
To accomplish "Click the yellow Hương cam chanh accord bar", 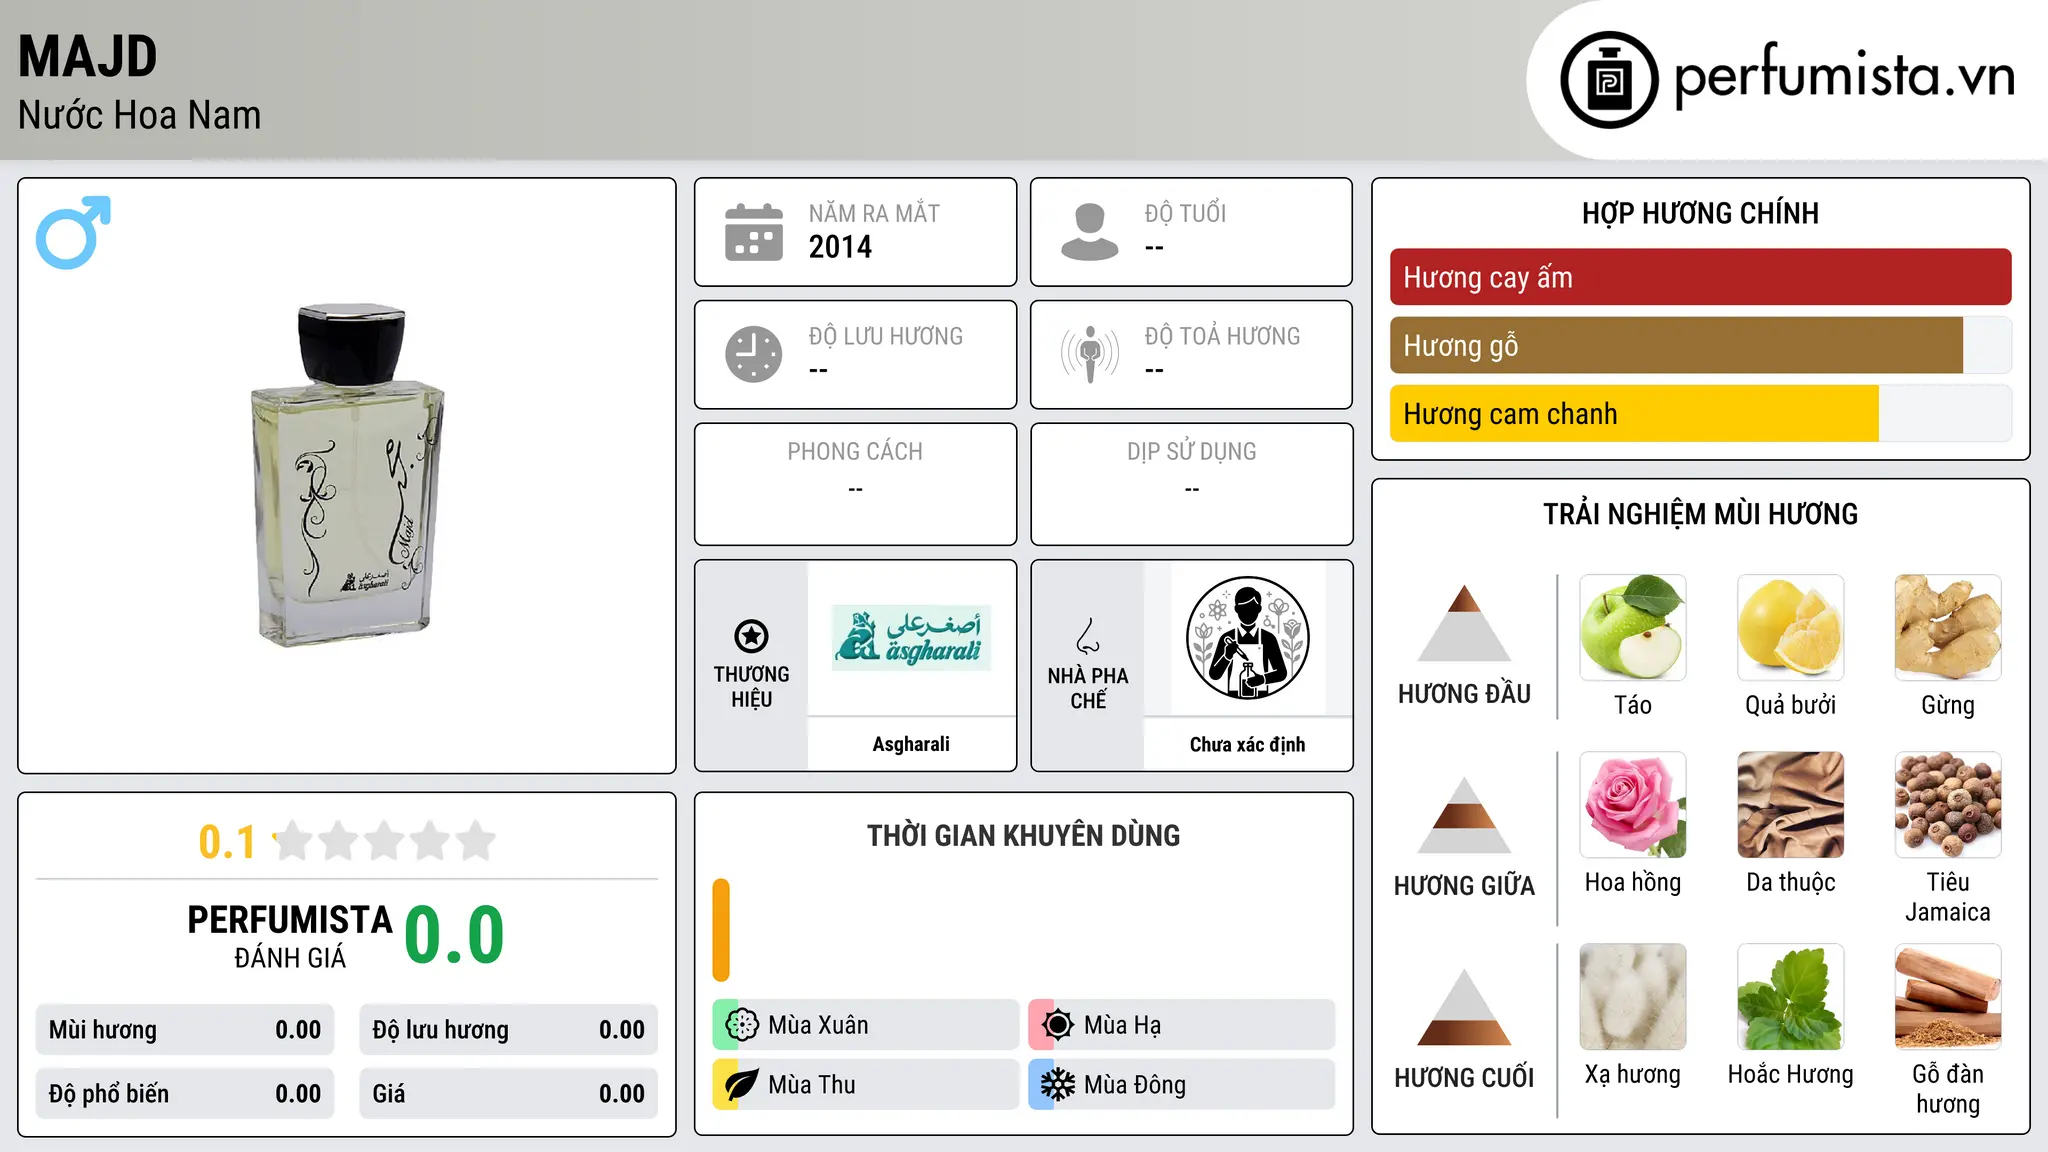I will click(1634, 413).
